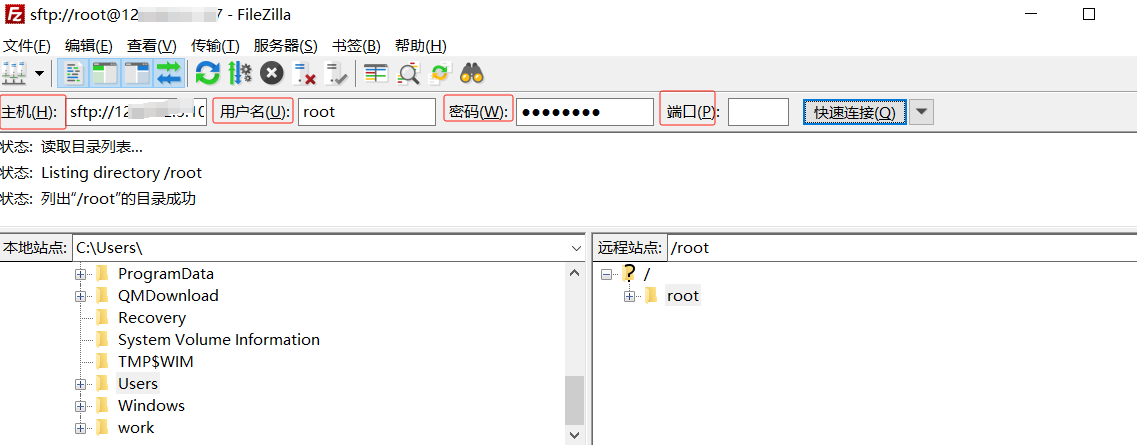Select the work folder
The image size is (1137, 445).
pos(136,428)
